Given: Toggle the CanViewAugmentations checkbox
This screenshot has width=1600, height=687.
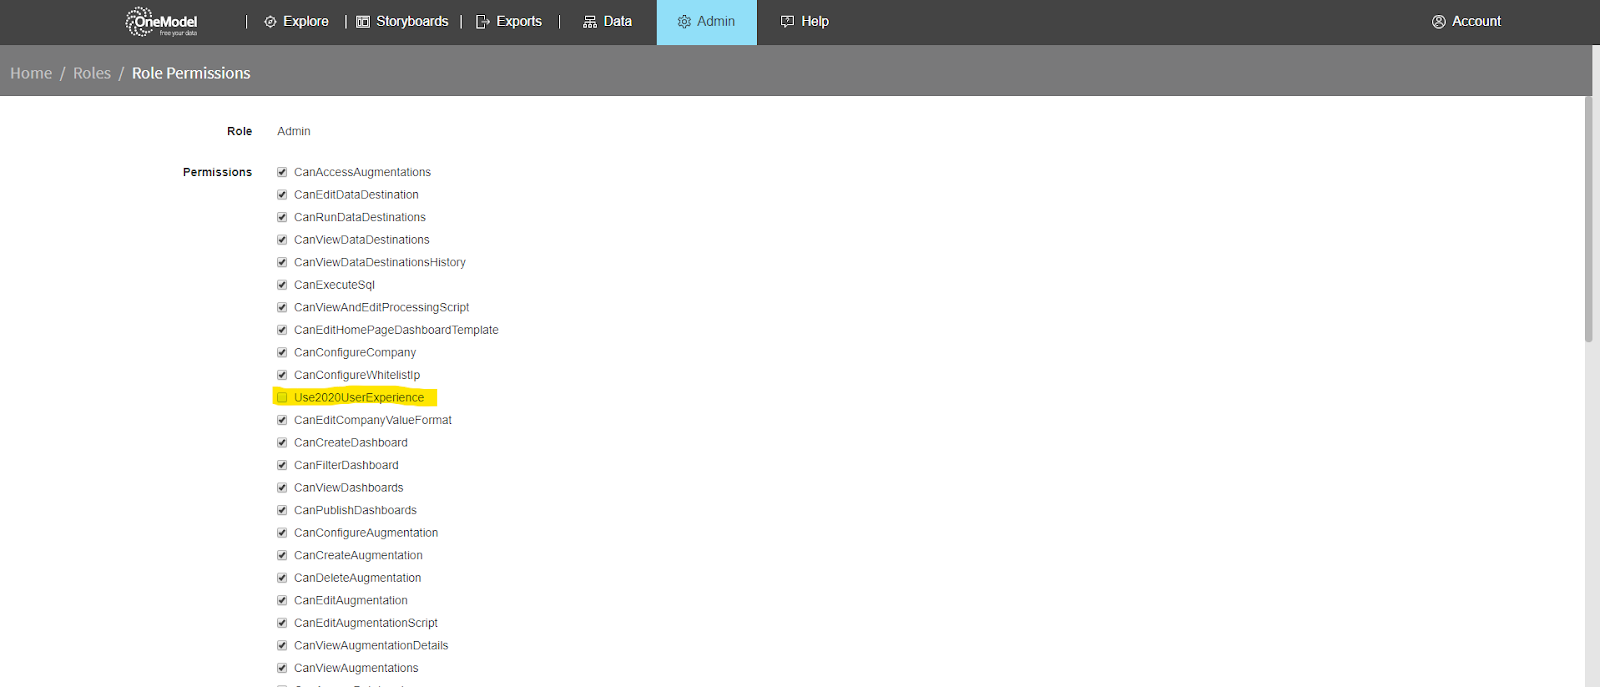Looking at the screenshot, I should coord(282,668).
